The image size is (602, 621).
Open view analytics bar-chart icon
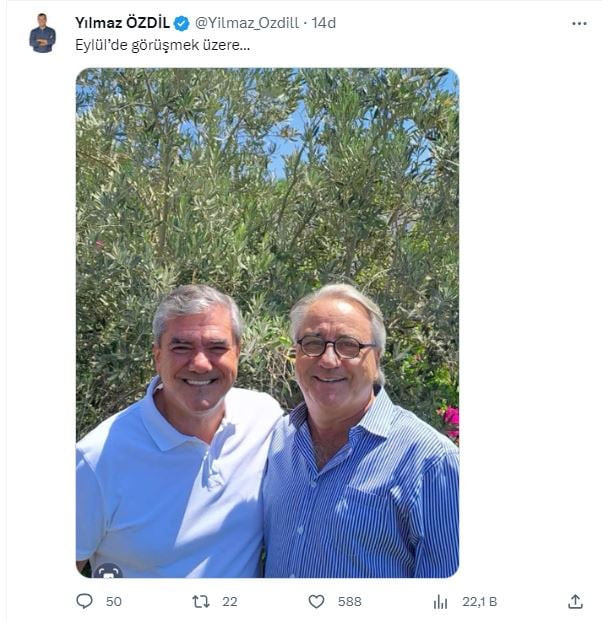click(x=440, y=601)
